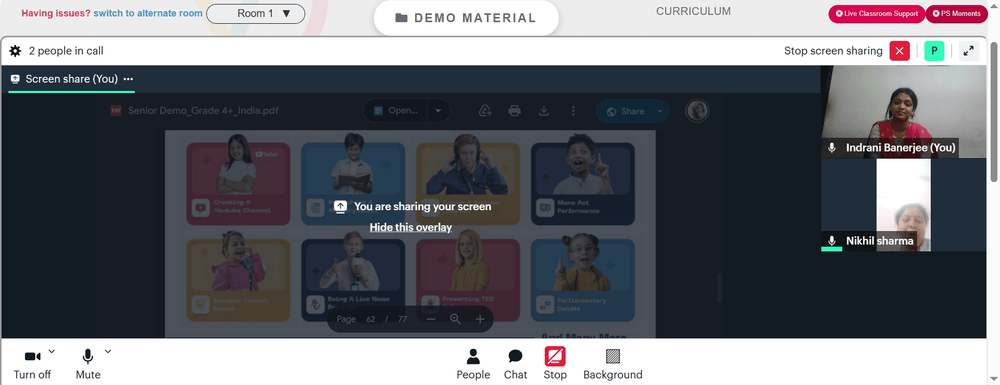Open screen share more options dots
This screenshot has width=1000, height=385.
(x=128, y=79)
